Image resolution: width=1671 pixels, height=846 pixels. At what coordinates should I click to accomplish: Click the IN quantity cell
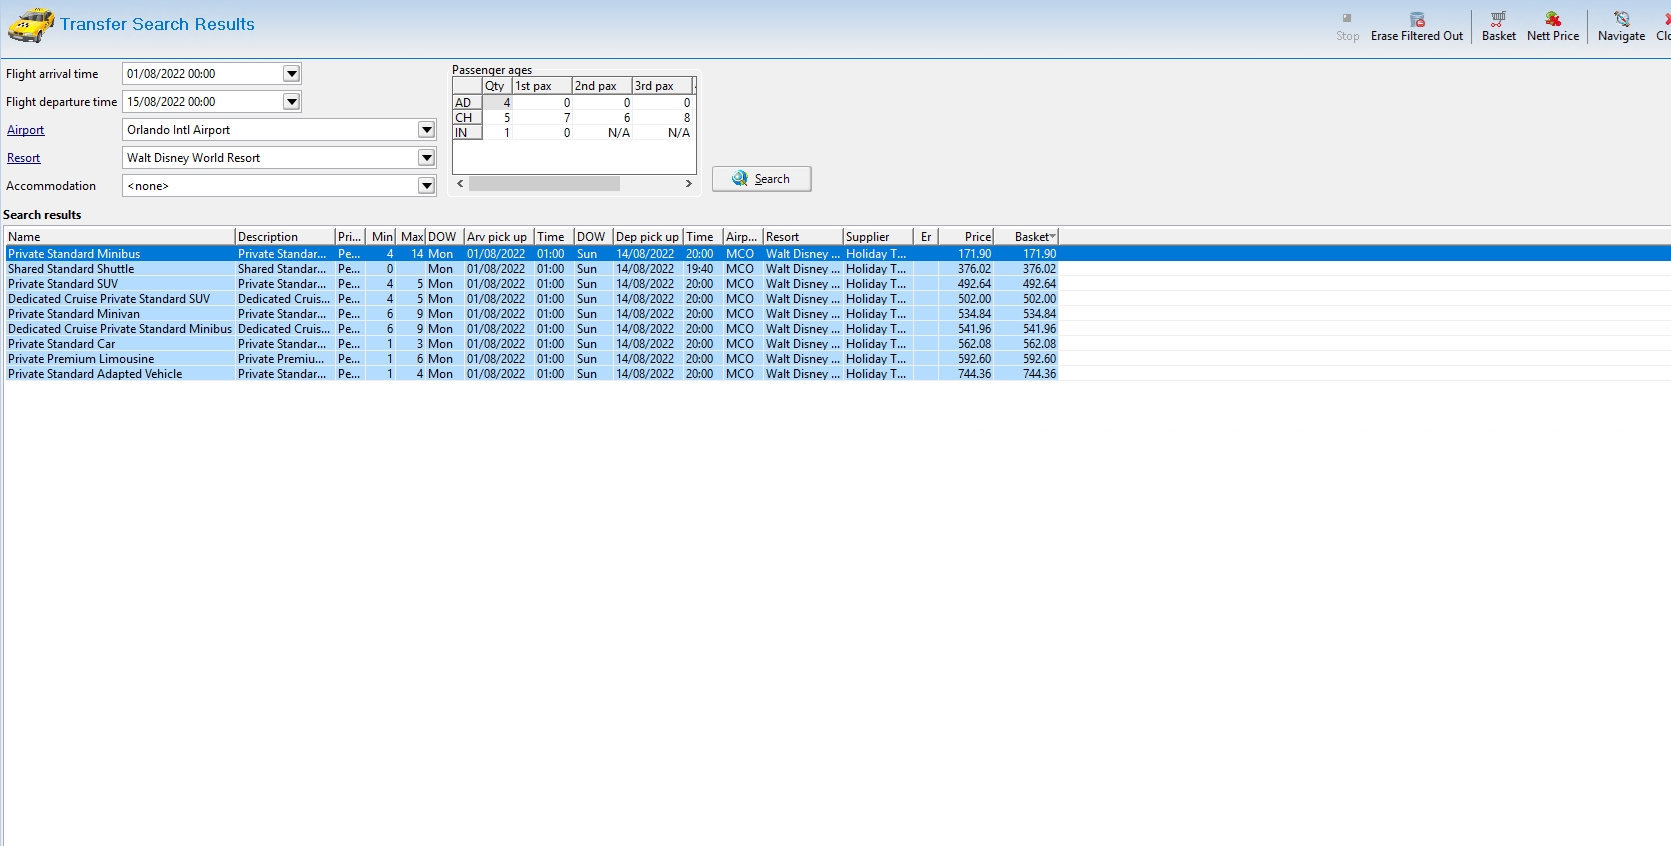[x=498, y=133]
